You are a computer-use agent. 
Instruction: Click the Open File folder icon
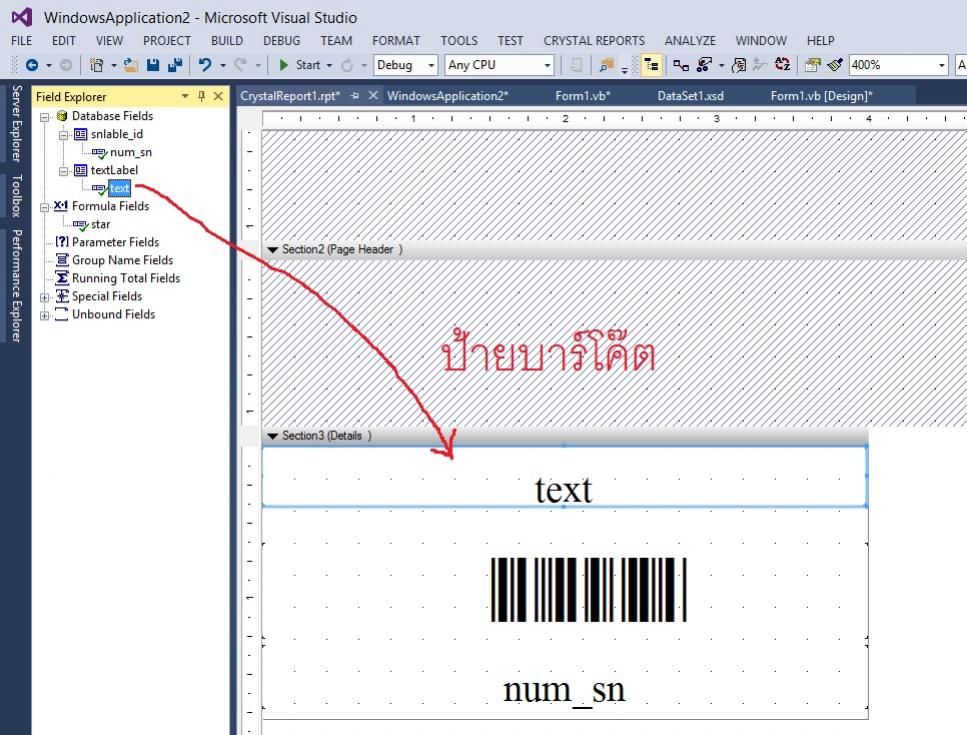(130, 65)
